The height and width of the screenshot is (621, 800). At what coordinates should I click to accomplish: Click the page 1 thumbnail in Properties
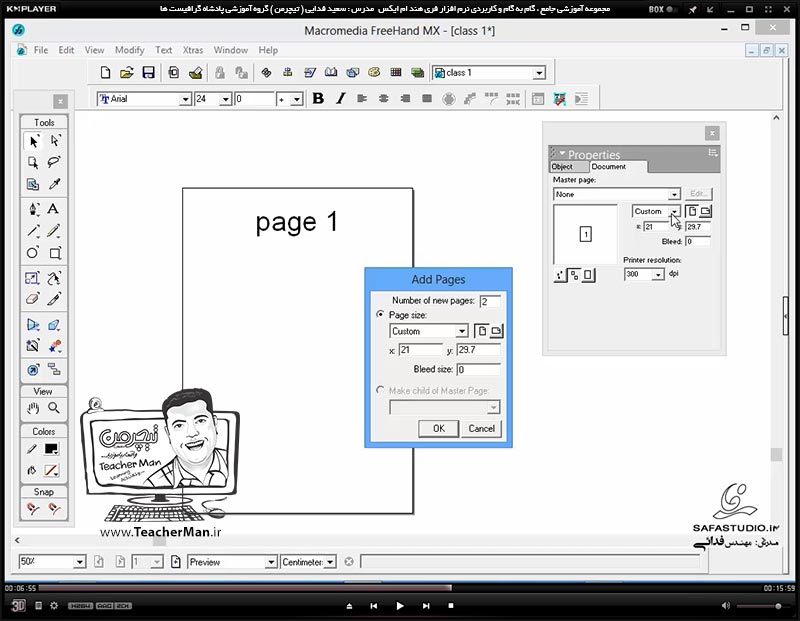coord(586,234)
